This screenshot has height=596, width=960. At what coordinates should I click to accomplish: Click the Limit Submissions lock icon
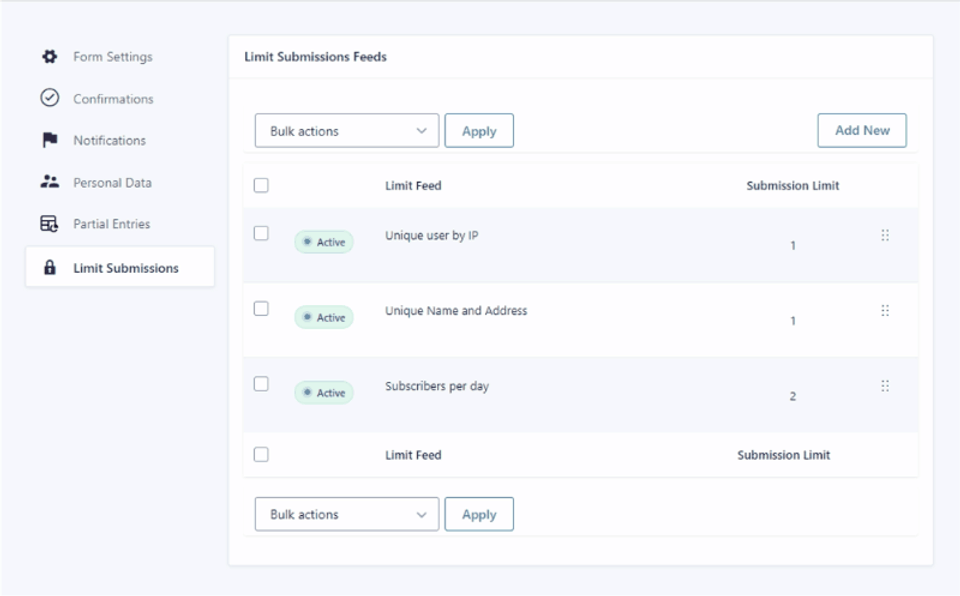(50, 268)
